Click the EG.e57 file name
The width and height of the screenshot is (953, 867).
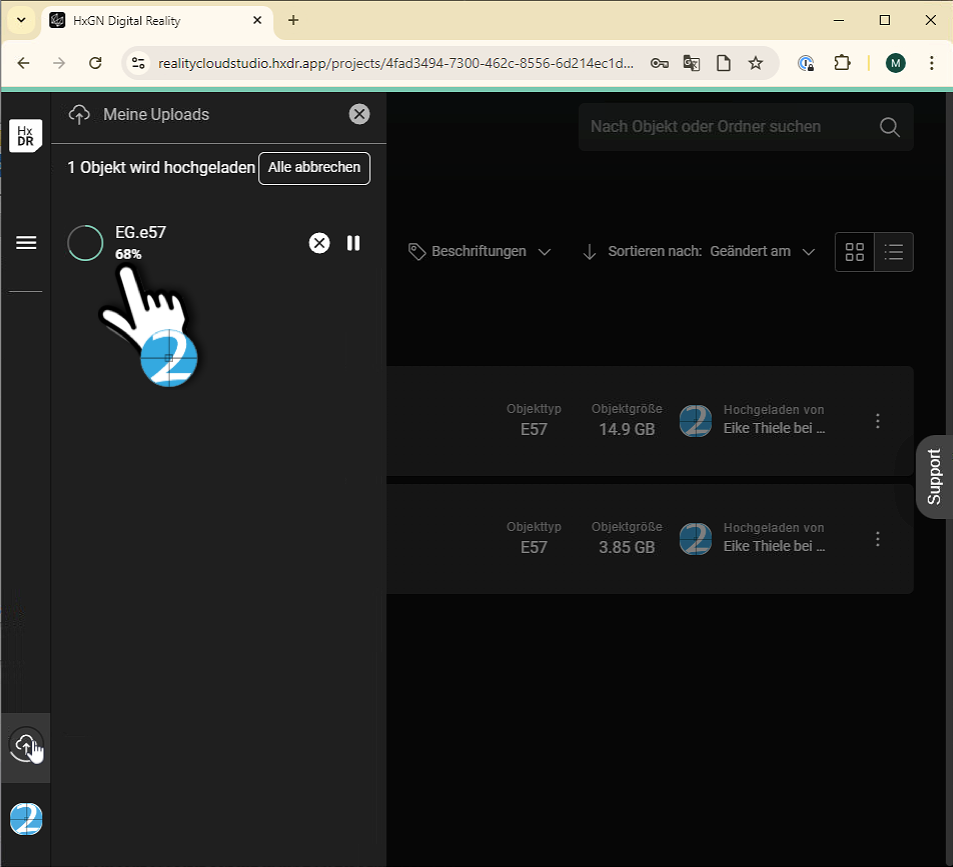click(140, 233)
